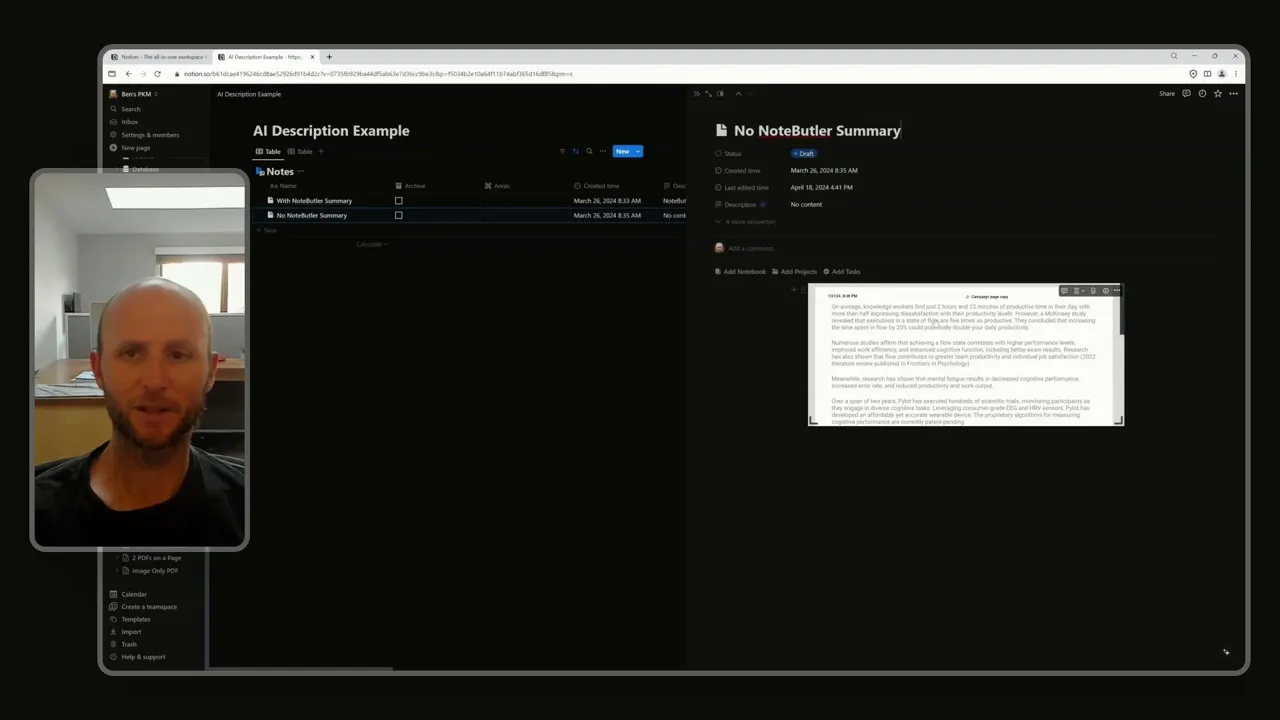The width and height of the screenshot is (1280, 720).
Task: Click Add Tasks button
Action: (843, 272)
